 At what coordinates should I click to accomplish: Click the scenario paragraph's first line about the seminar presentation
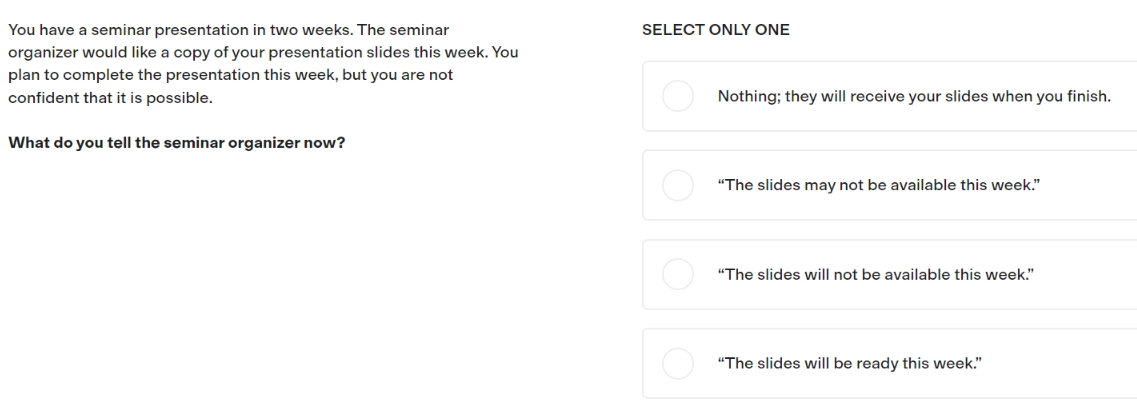(x=228, y=30)
